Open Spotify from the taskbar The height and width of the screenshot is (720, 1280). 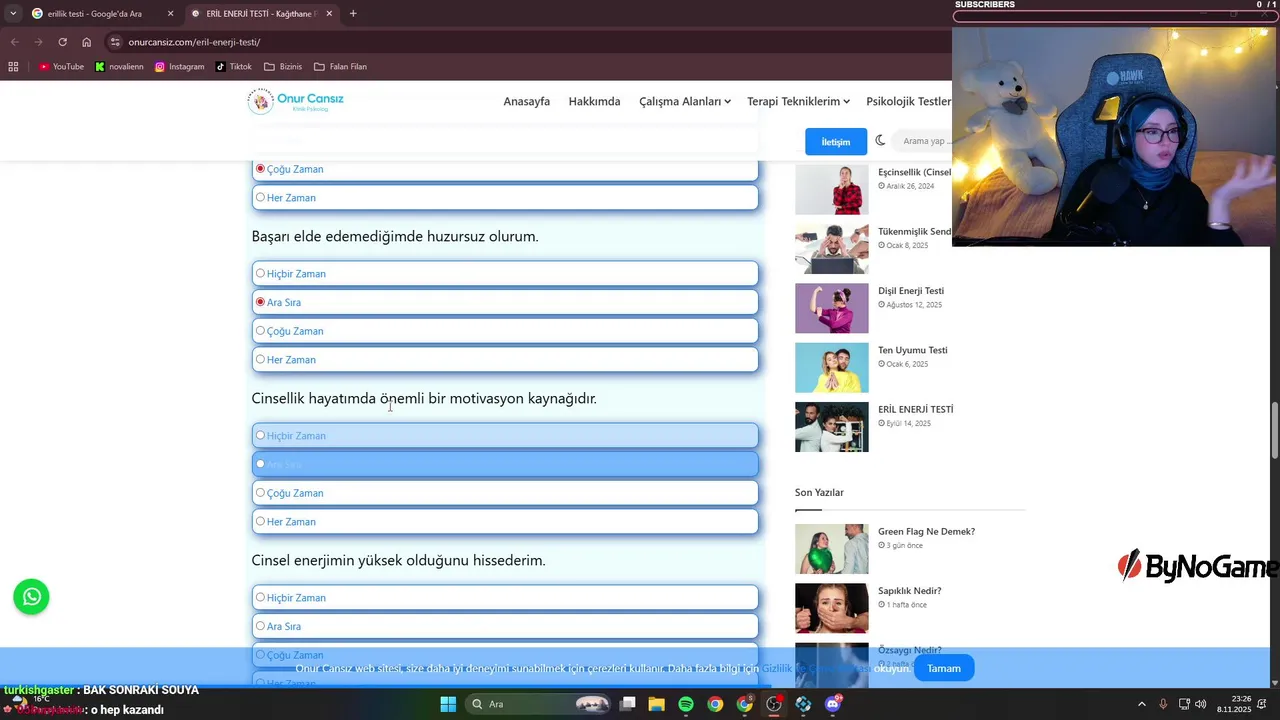click(x=686, y=704)
